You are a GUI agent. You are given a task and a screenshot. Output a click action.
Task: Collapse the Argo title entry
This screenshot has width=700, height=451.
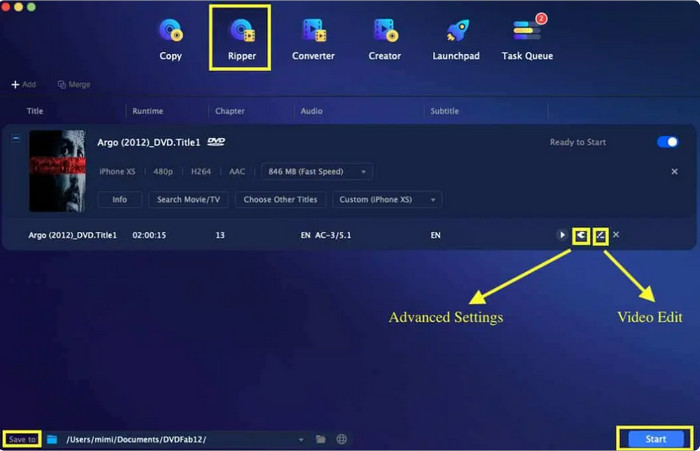point(16,138)
